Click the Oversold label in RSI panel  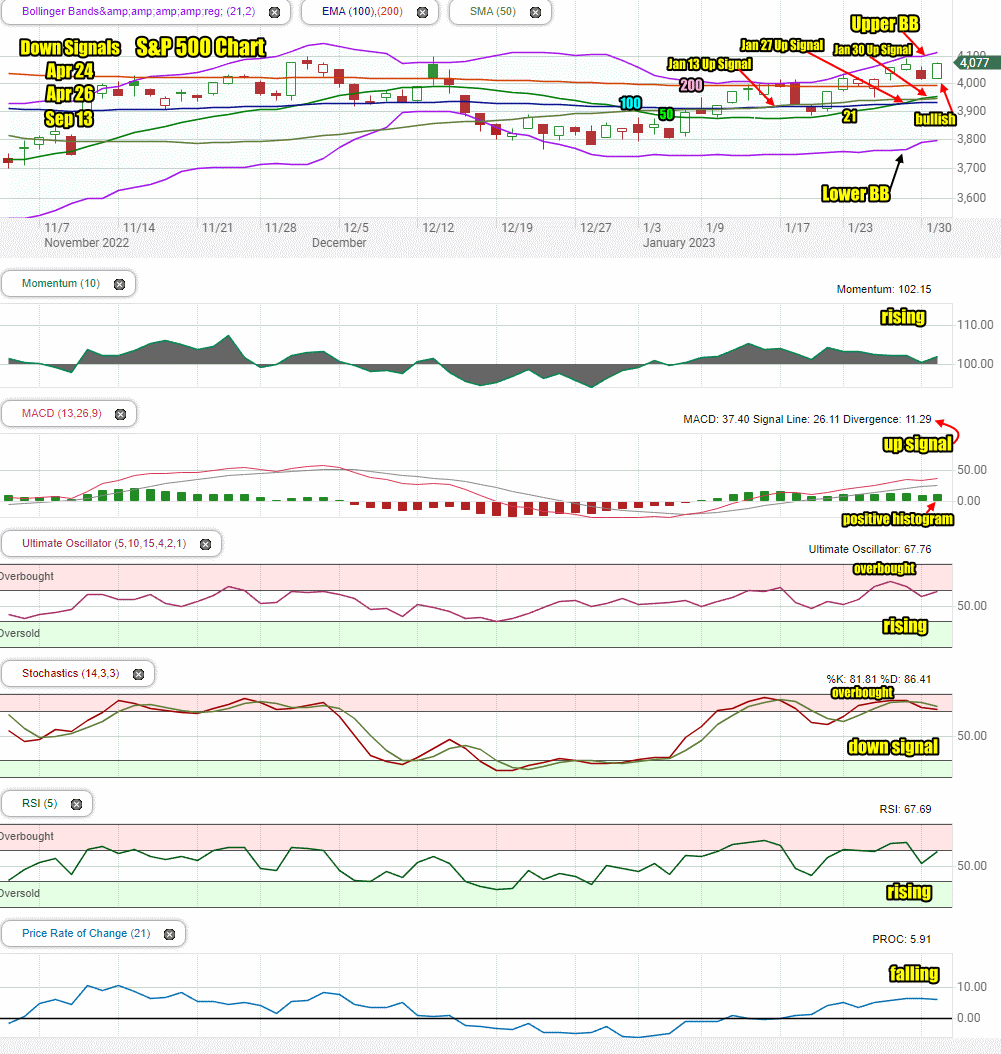click(19, 893)
